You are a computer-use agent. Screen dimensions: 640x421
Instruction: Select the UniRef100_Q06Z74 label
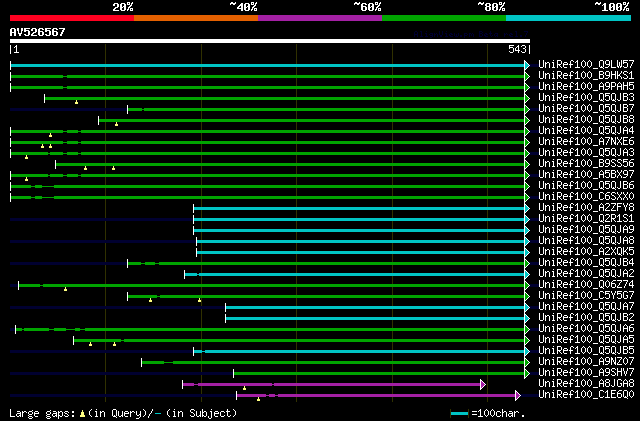(x=586, y=285)
